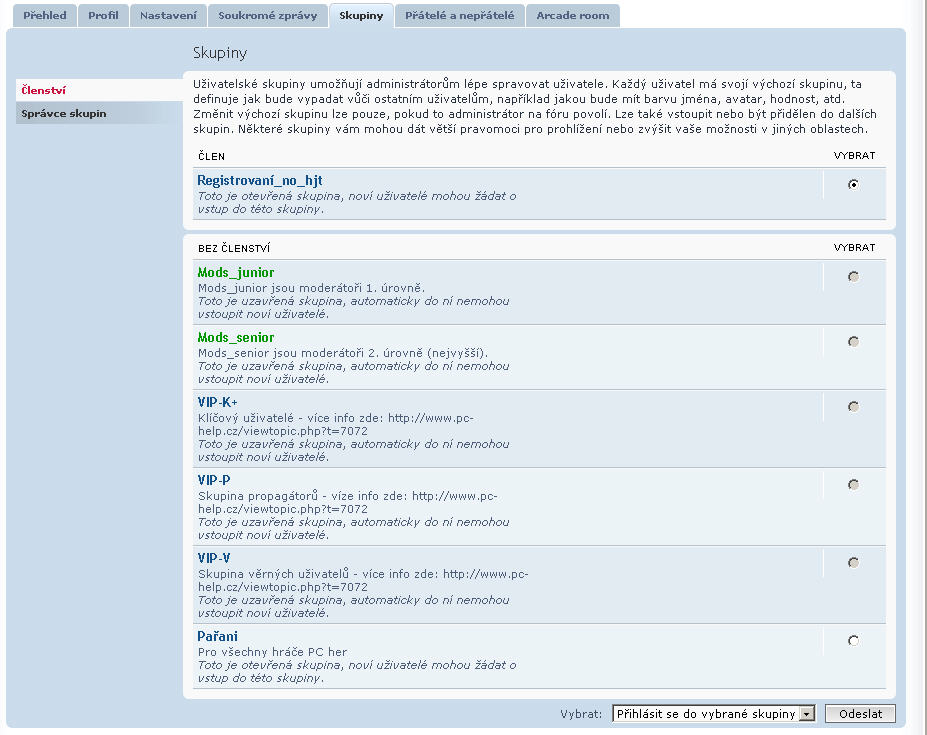Click the Skupiny page heading
The width and height of the screenshot is (927, 735).
(220, 53)
